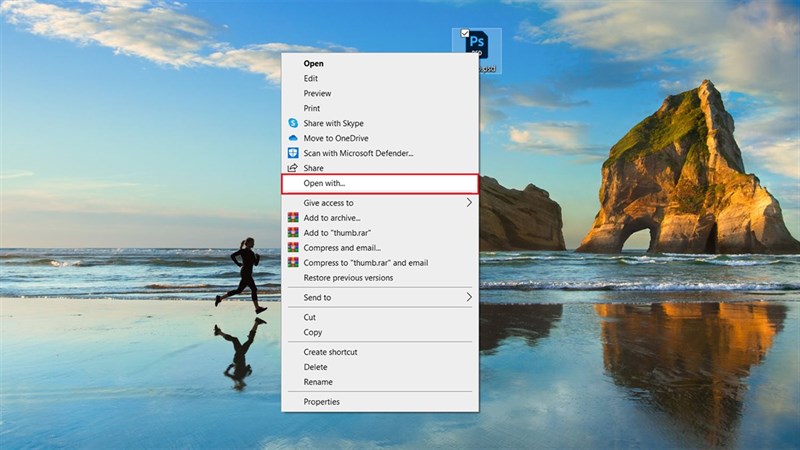Expand the Send to submenu arrow

click(469, 297)
